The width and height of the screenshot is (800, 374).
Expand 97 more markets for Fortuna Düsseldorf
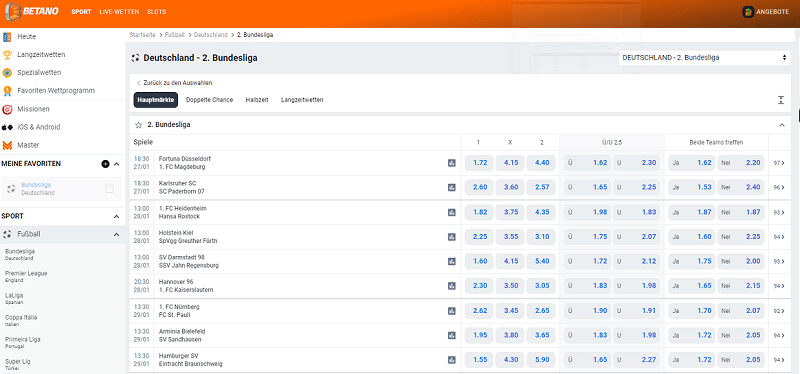click(779, 163)
